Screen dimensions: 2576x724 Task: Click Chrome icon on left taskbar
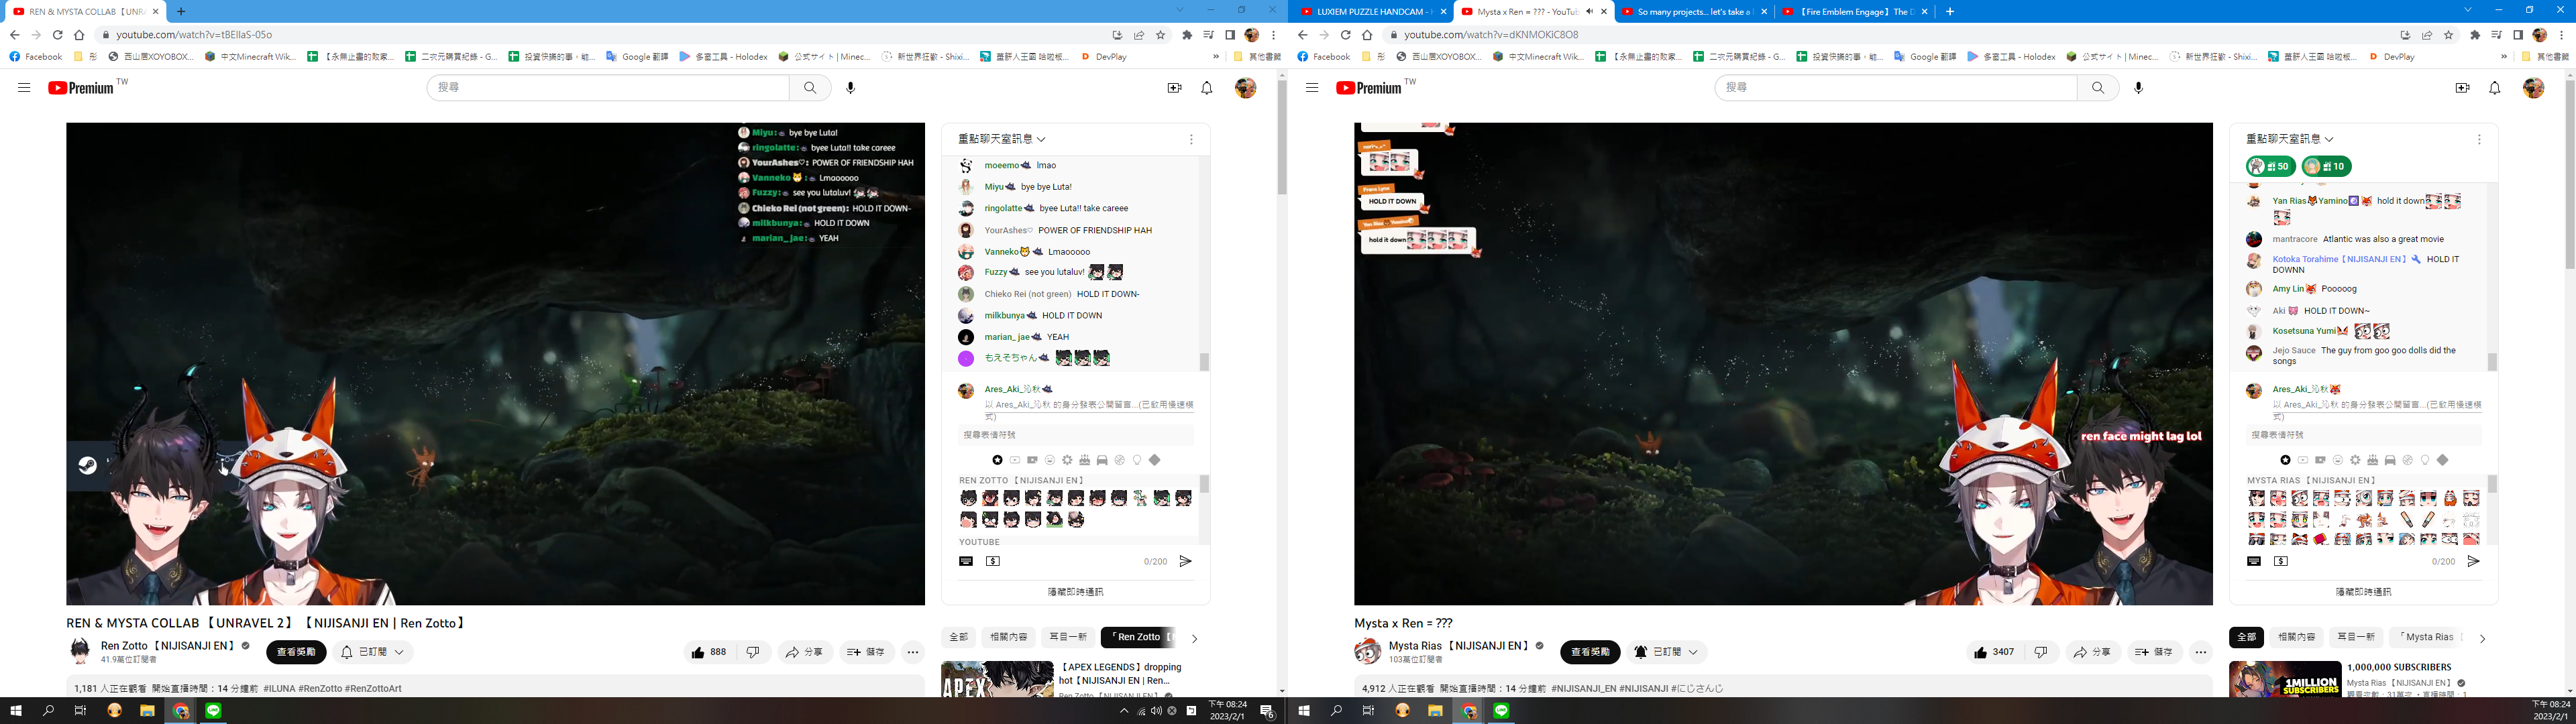(181, 711)
